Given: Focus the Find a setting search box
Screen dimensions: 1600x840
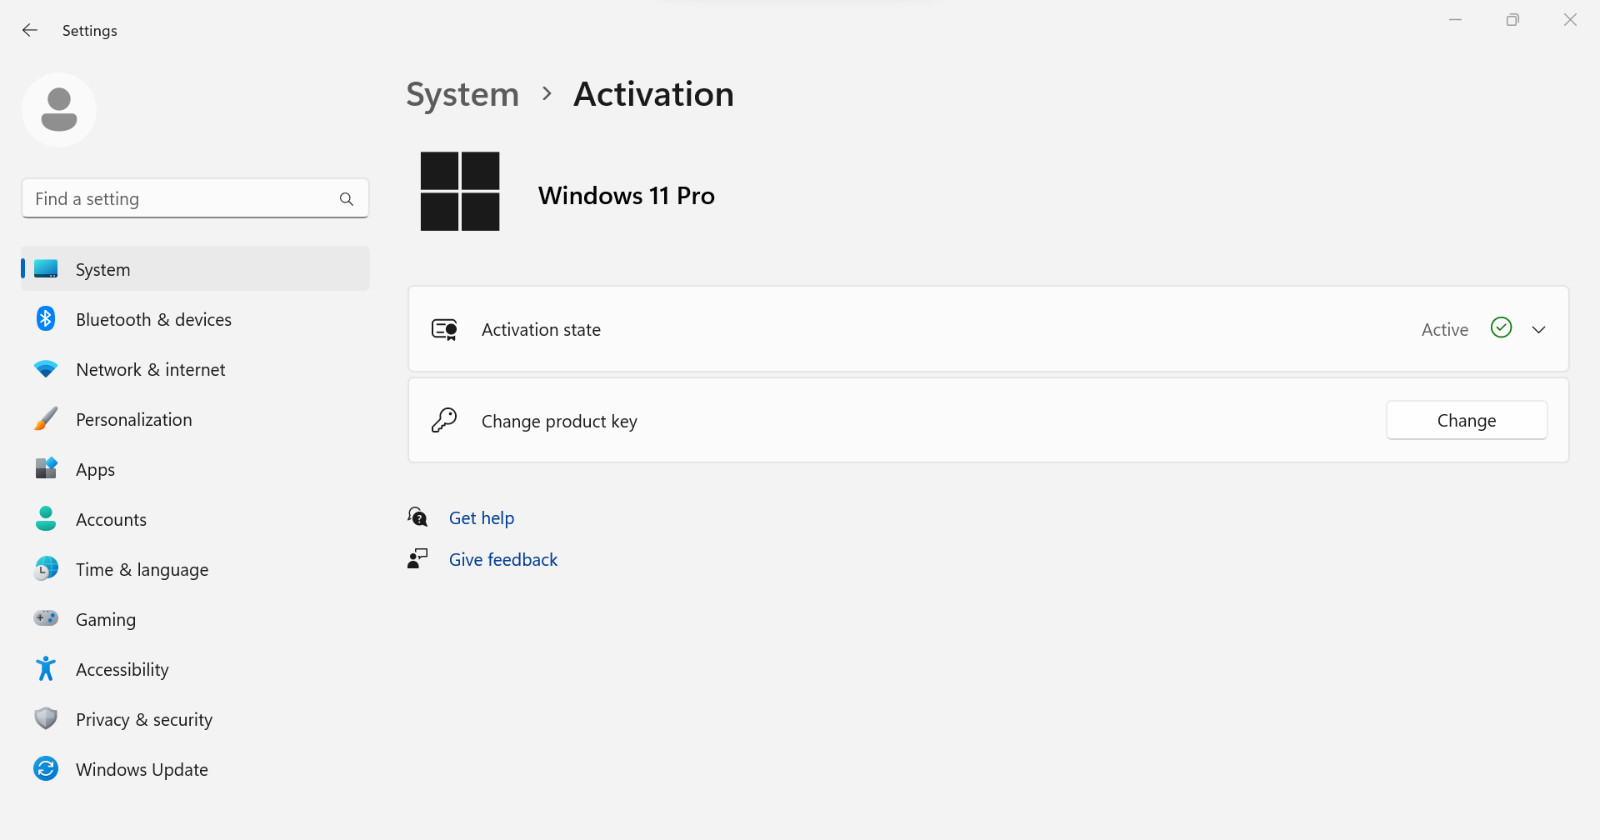Looking at the screenshot, I should tap(180, 199).
